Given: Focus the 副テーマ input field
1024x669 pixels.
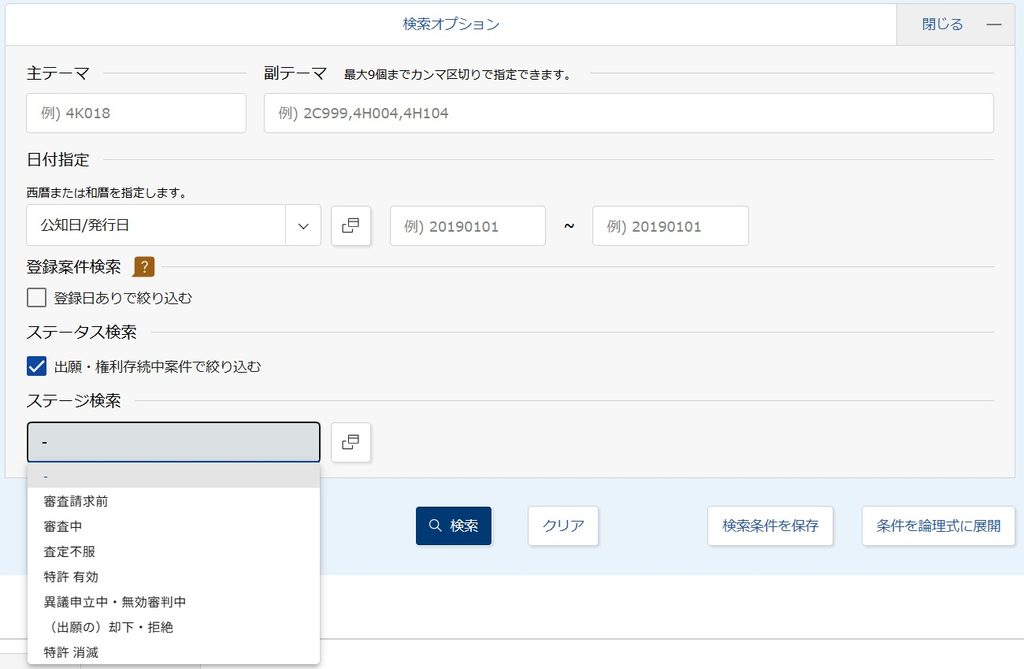Looking at the screenshot, I should 629,113.
